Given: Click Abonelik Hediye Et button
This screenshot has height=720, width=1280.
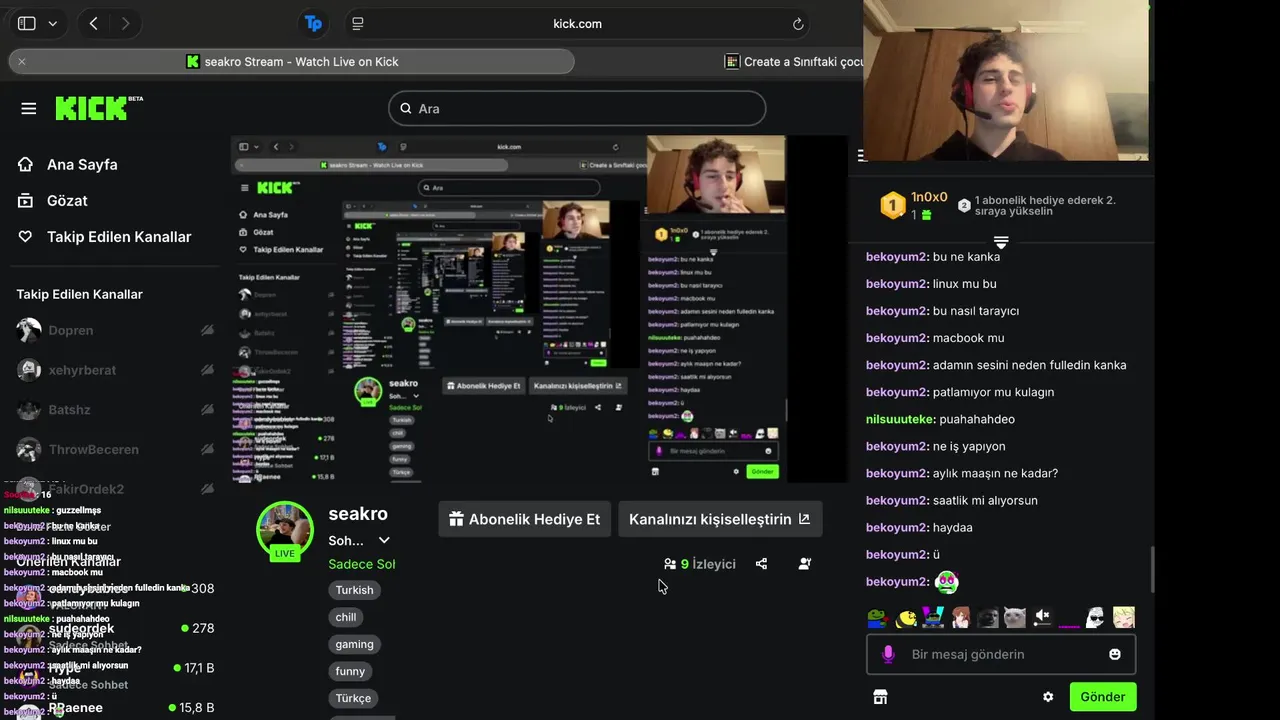Looking at the screenshot, I should pyautogui.click(x=524, y=519).
